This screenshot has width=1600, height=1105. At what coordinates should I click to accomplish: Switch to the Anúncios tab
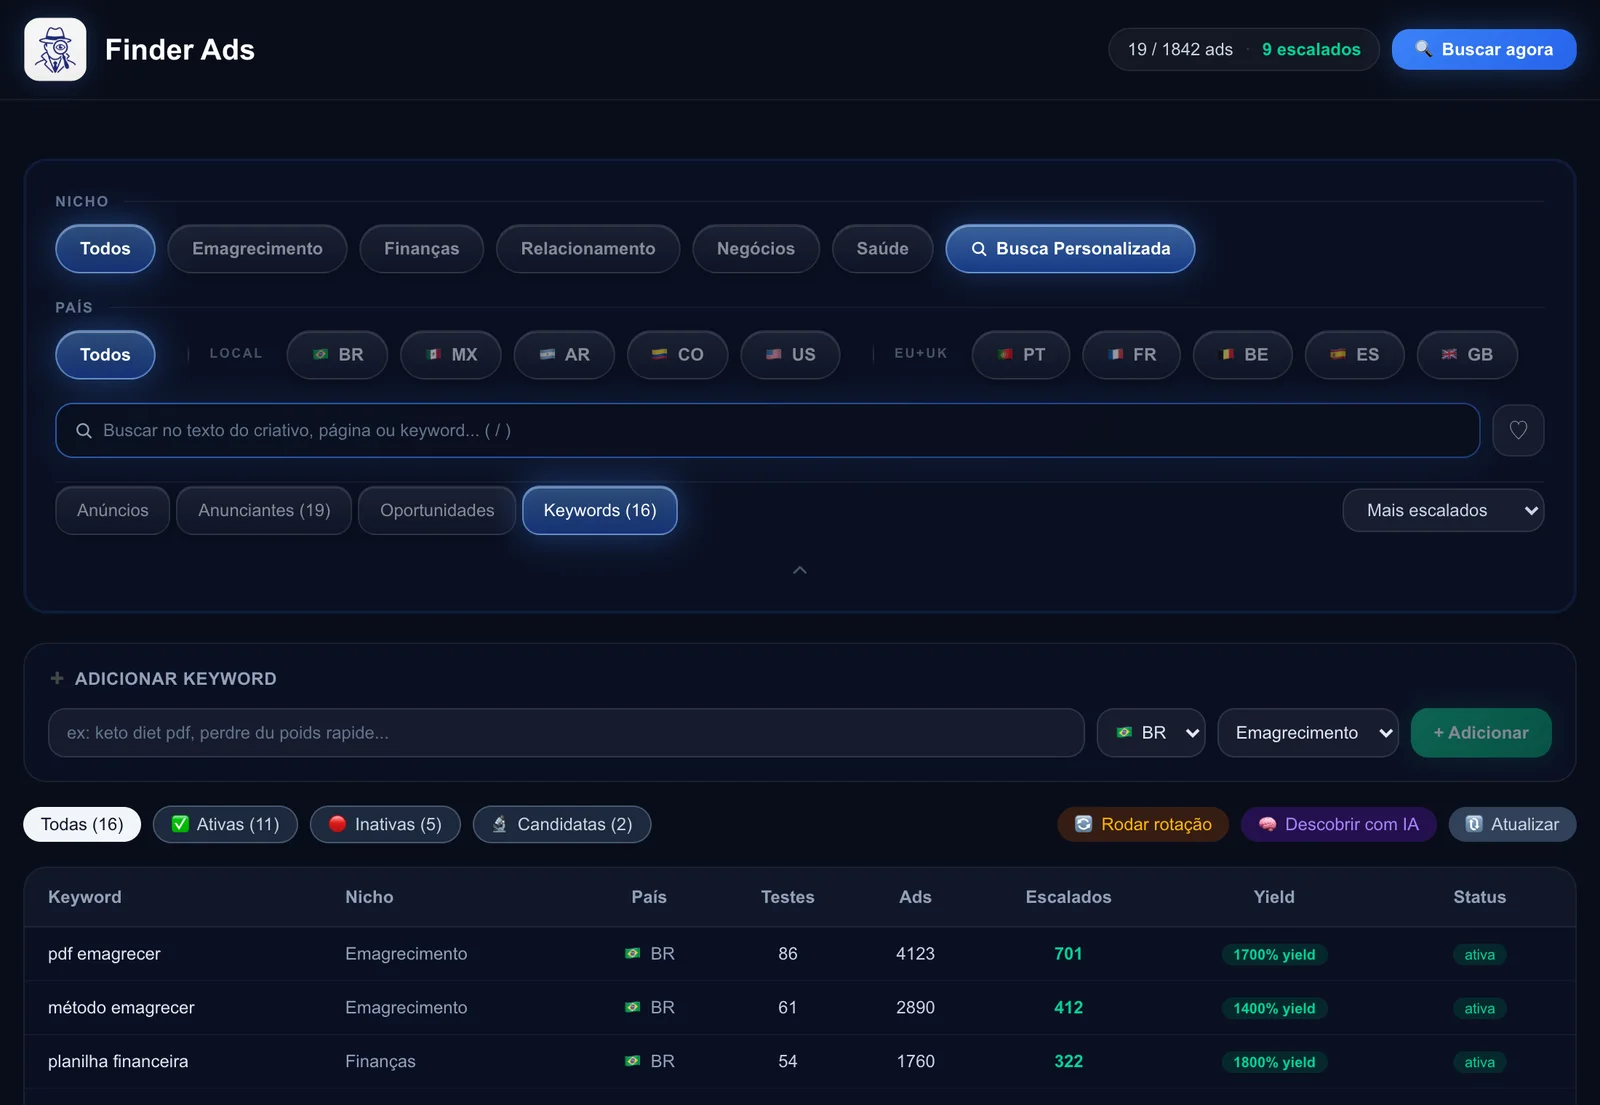click(x=113, y=511)
